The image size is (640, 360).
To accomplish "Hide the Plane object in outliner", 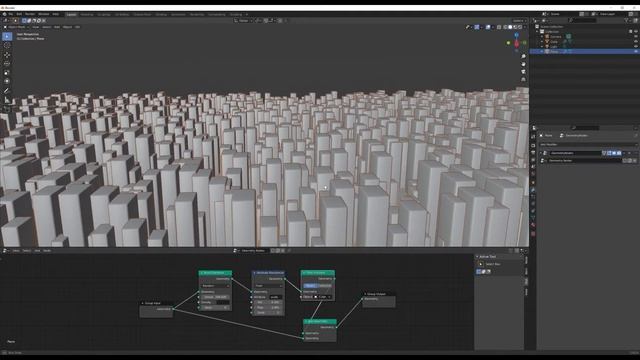I will point(636,51).
